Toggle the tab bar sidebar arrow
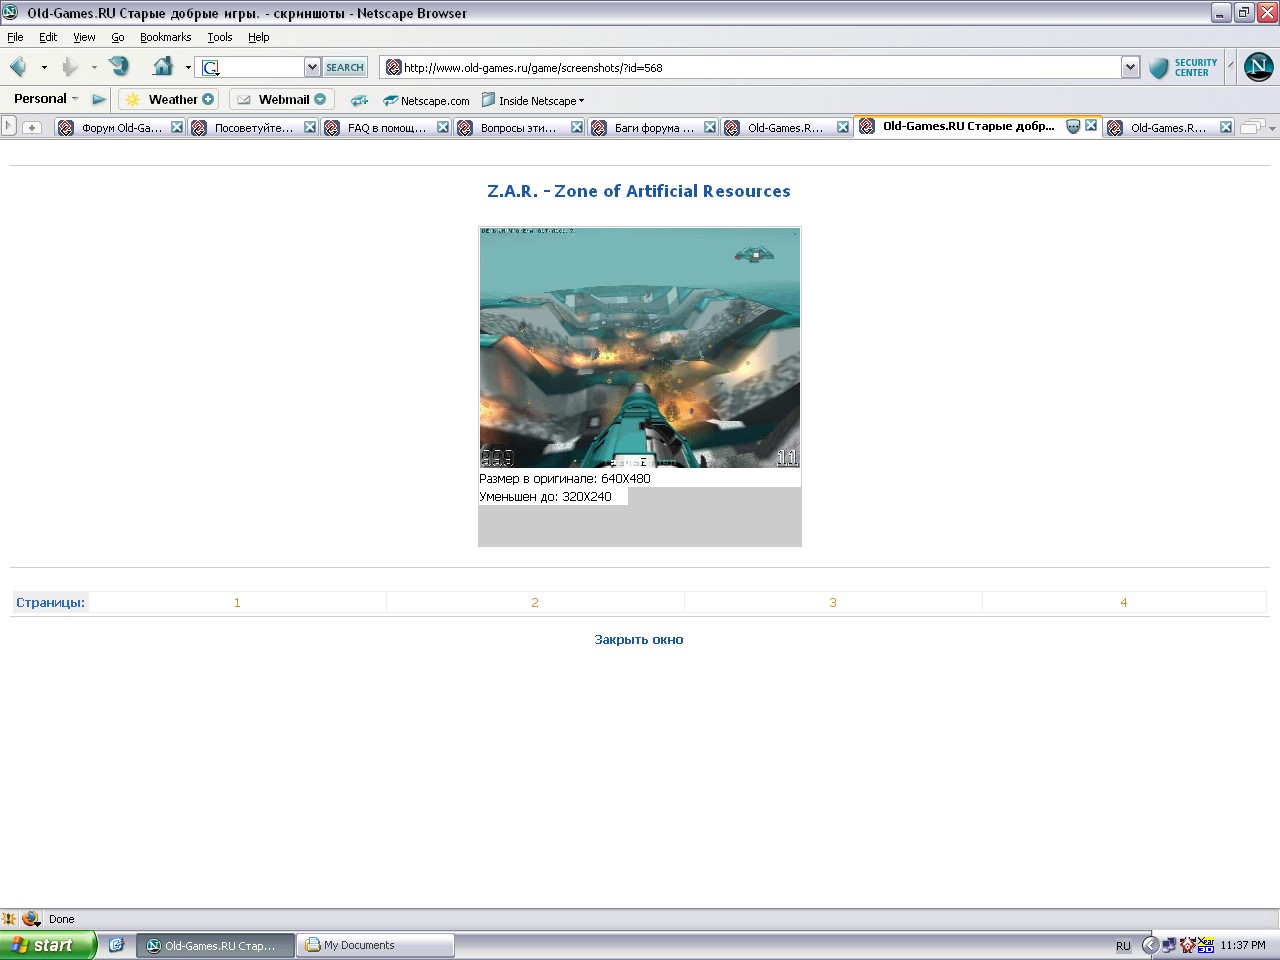 (9, 126)
